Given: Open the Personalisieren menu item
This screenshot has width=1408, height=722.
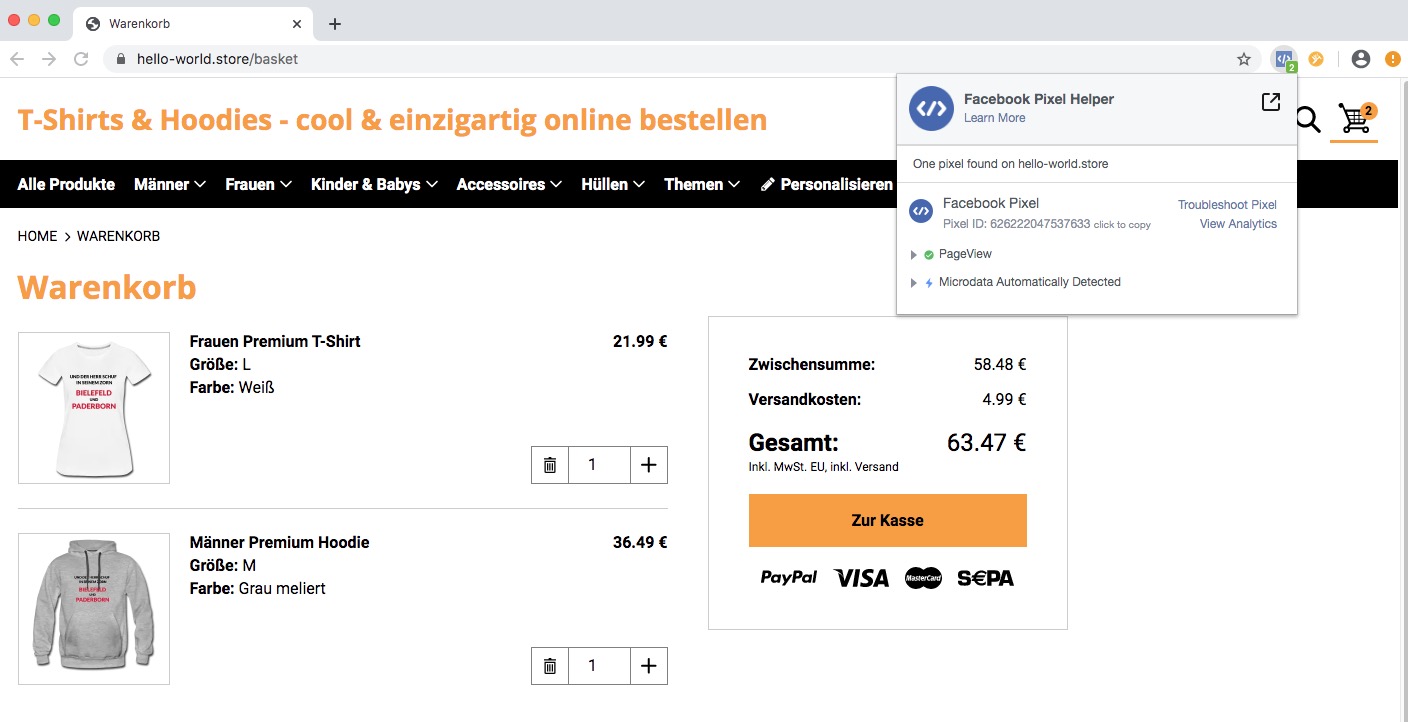Looking at the screenshot, I should [827, 184].
